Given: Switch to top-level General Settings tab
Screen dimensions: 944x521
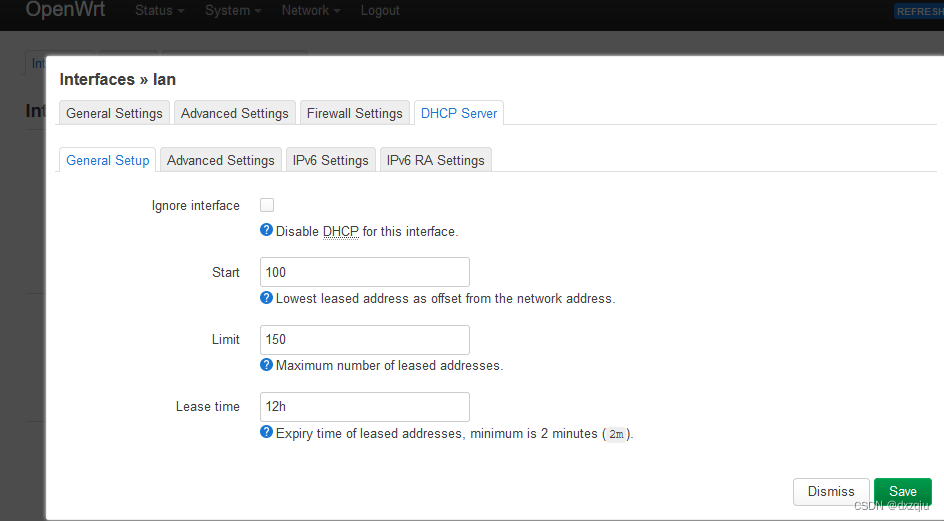Looking at the screenshot, I should pos(114,113).
